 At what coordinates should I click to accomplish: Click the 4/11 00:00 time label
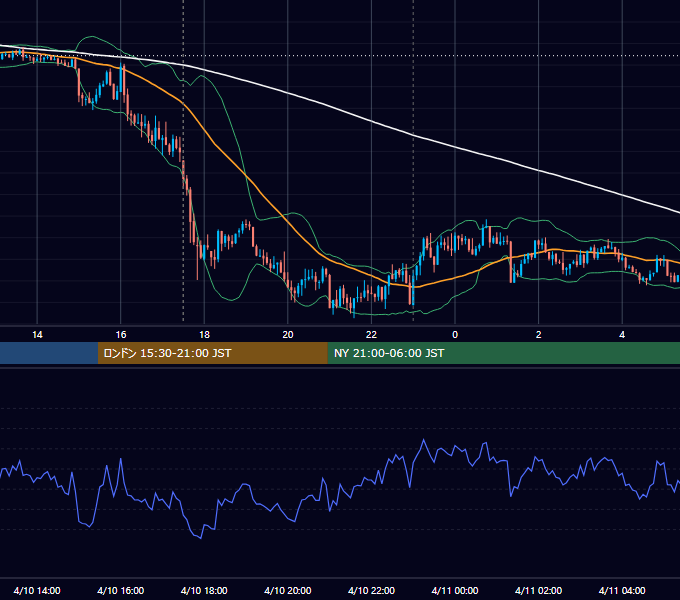coord(455,590)
